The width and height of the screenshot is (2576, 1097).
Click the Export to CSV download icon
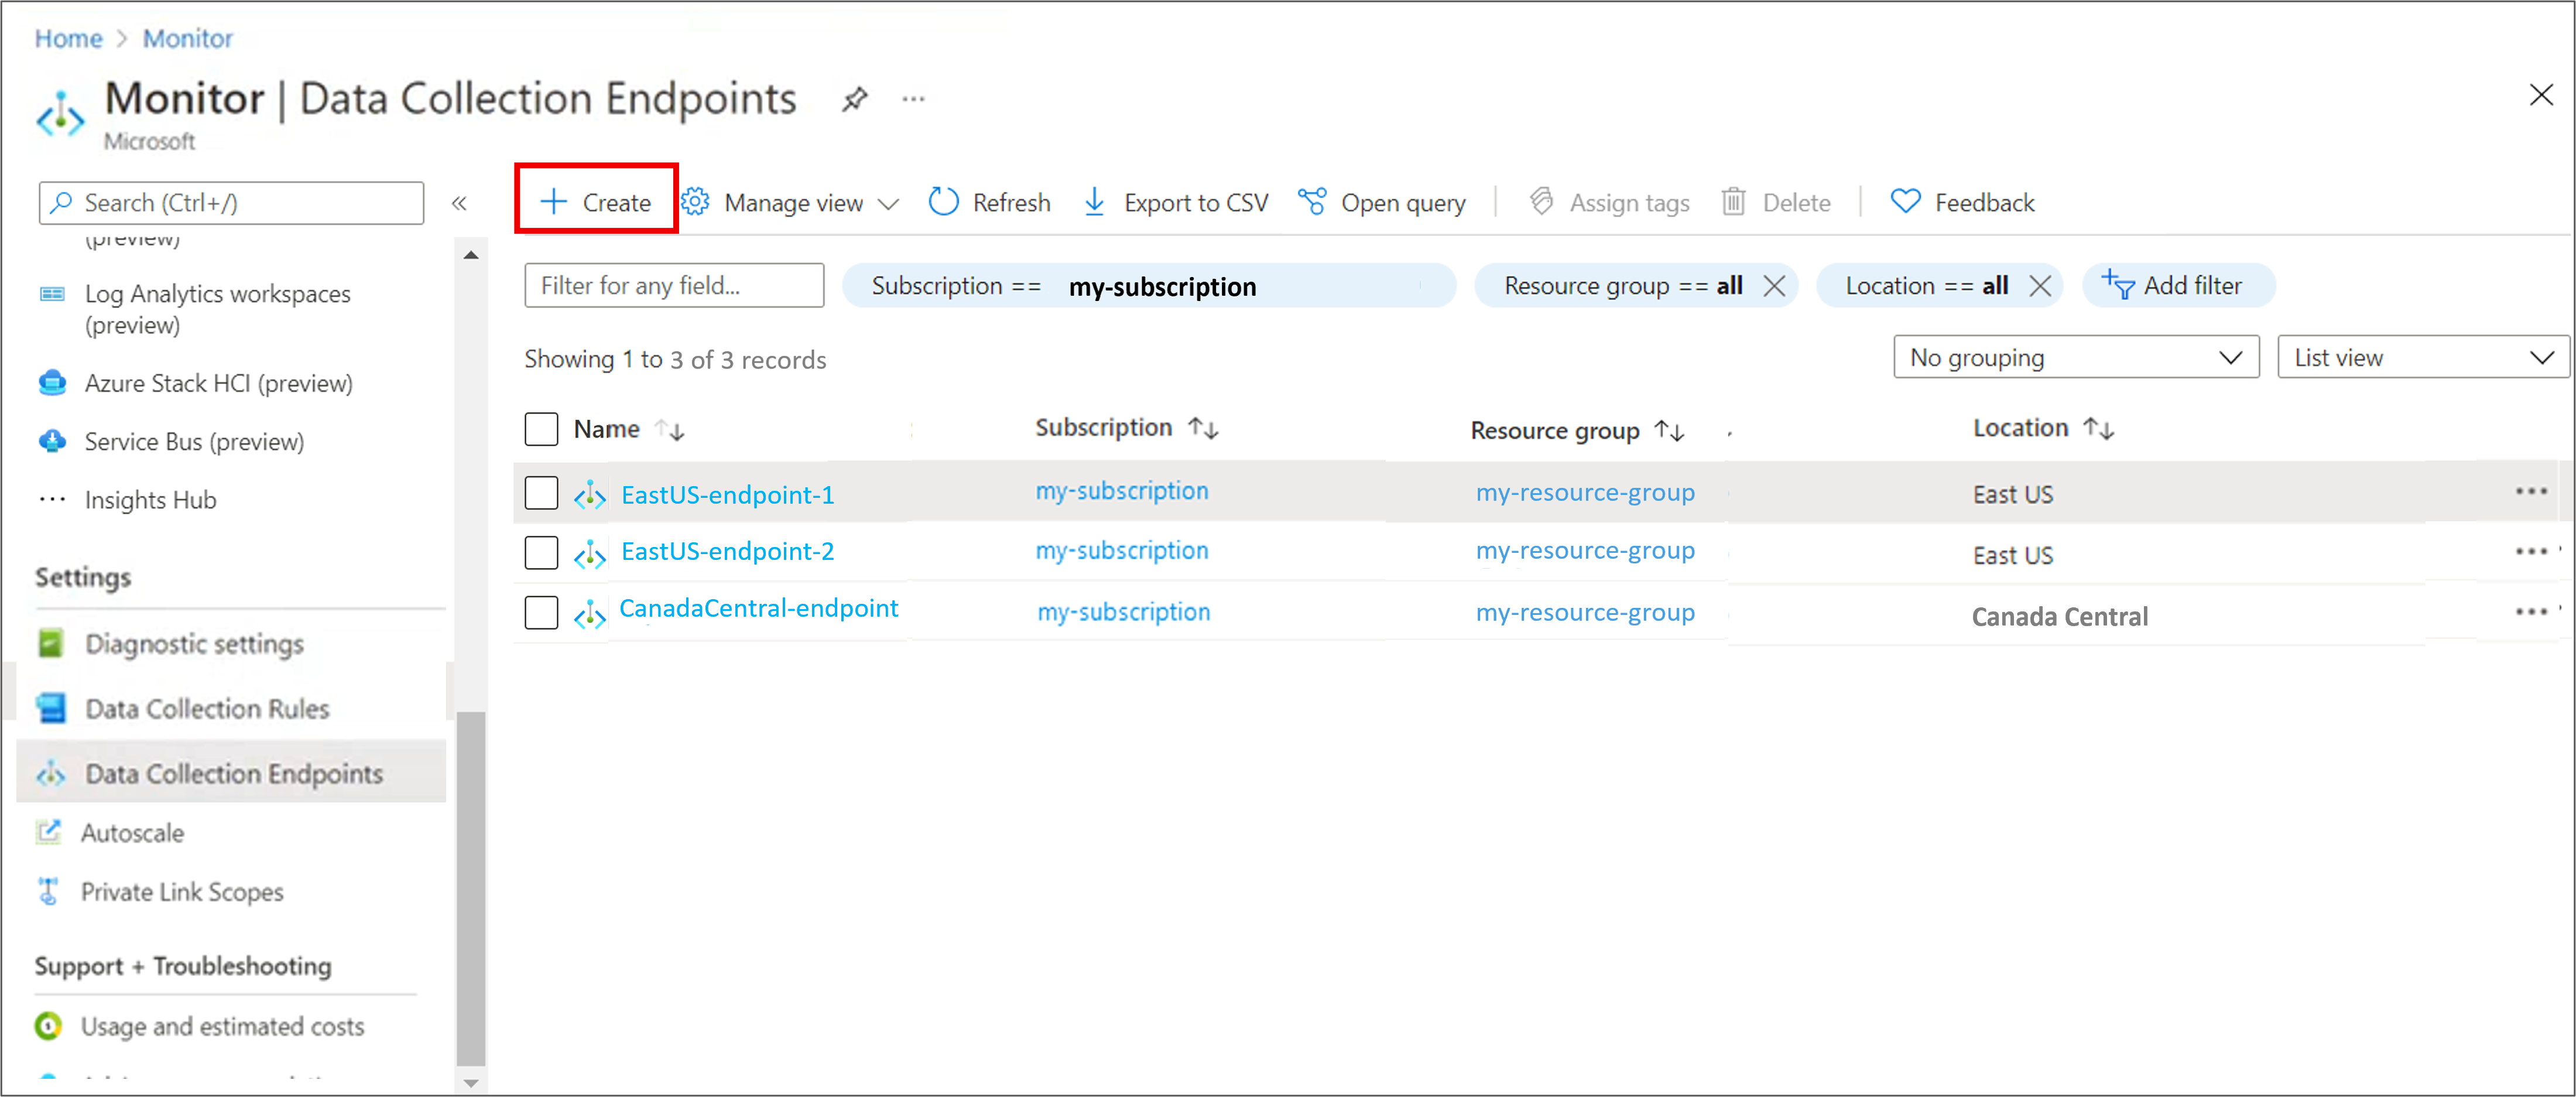1094,202
